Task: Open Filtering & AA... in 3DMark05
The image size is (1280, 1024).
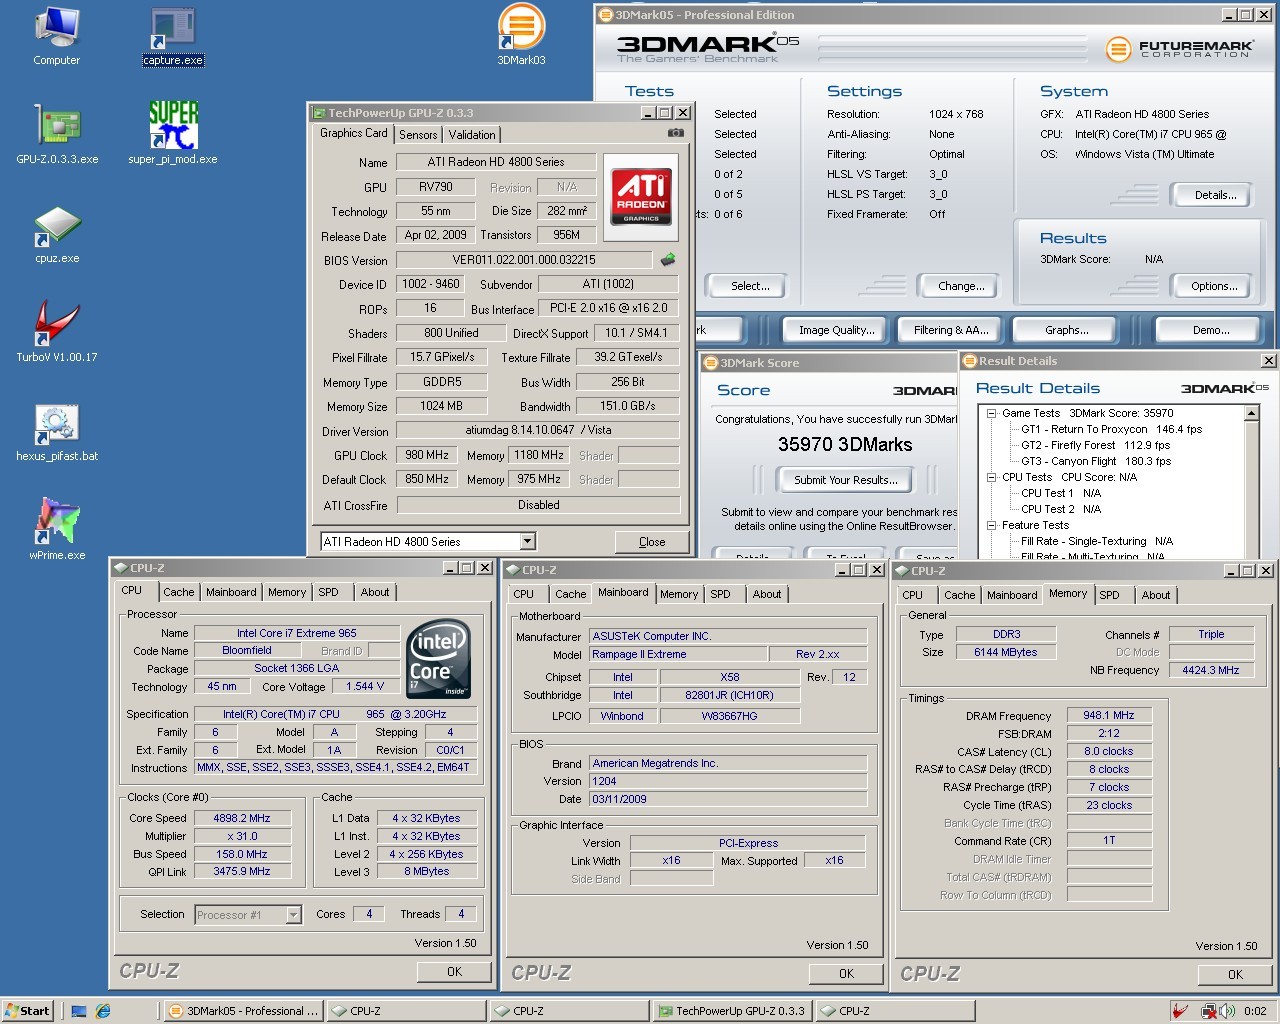Action: click(x=951, y=330)
